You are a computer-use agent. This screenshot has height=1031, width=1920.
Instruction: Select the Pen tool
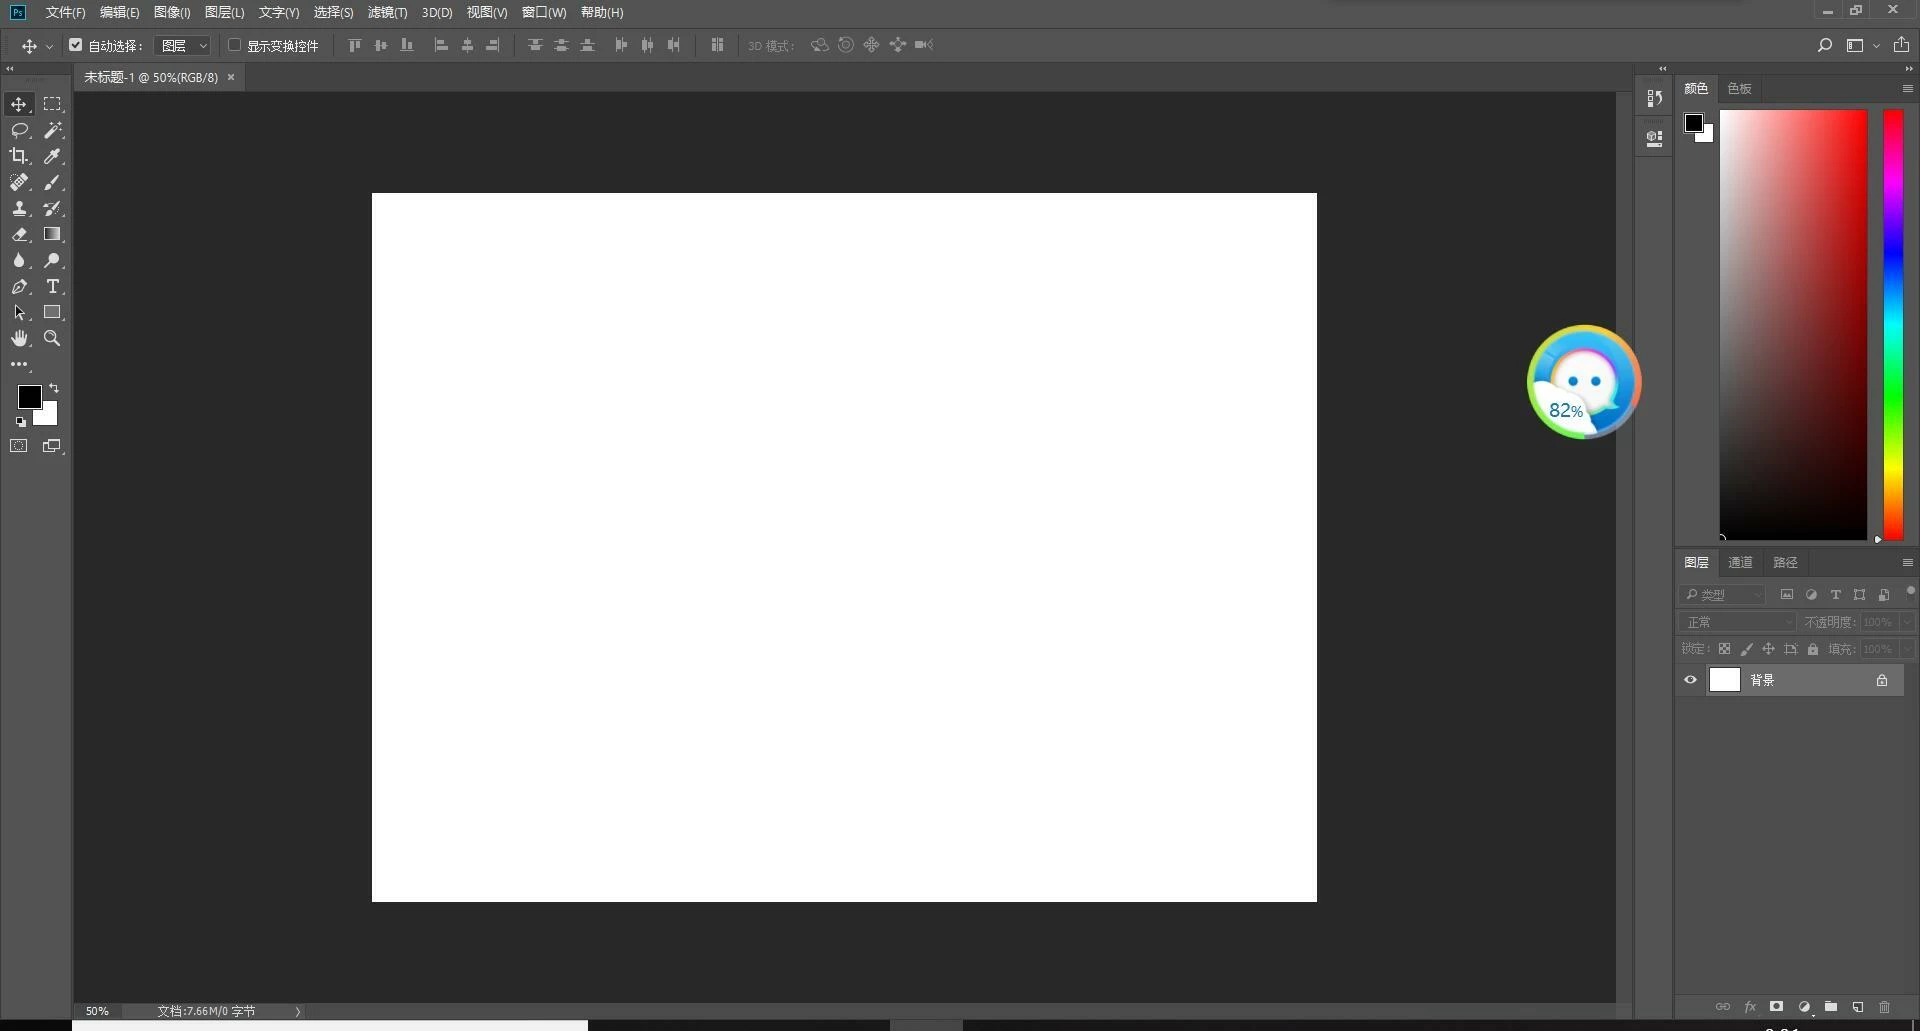[19, 286]
